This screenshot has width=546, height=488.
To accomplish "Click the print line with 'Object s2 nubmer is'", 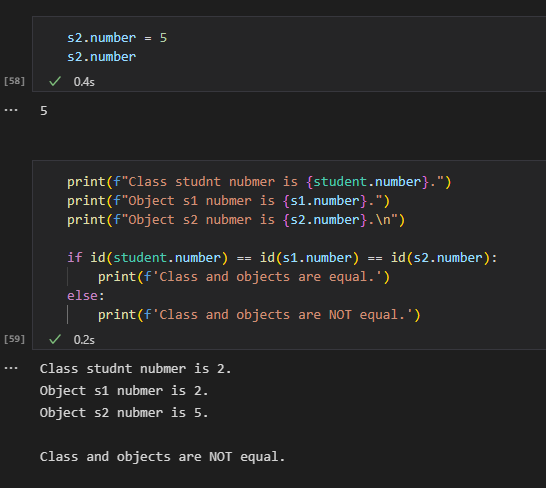I will click(x=236, y=220).
